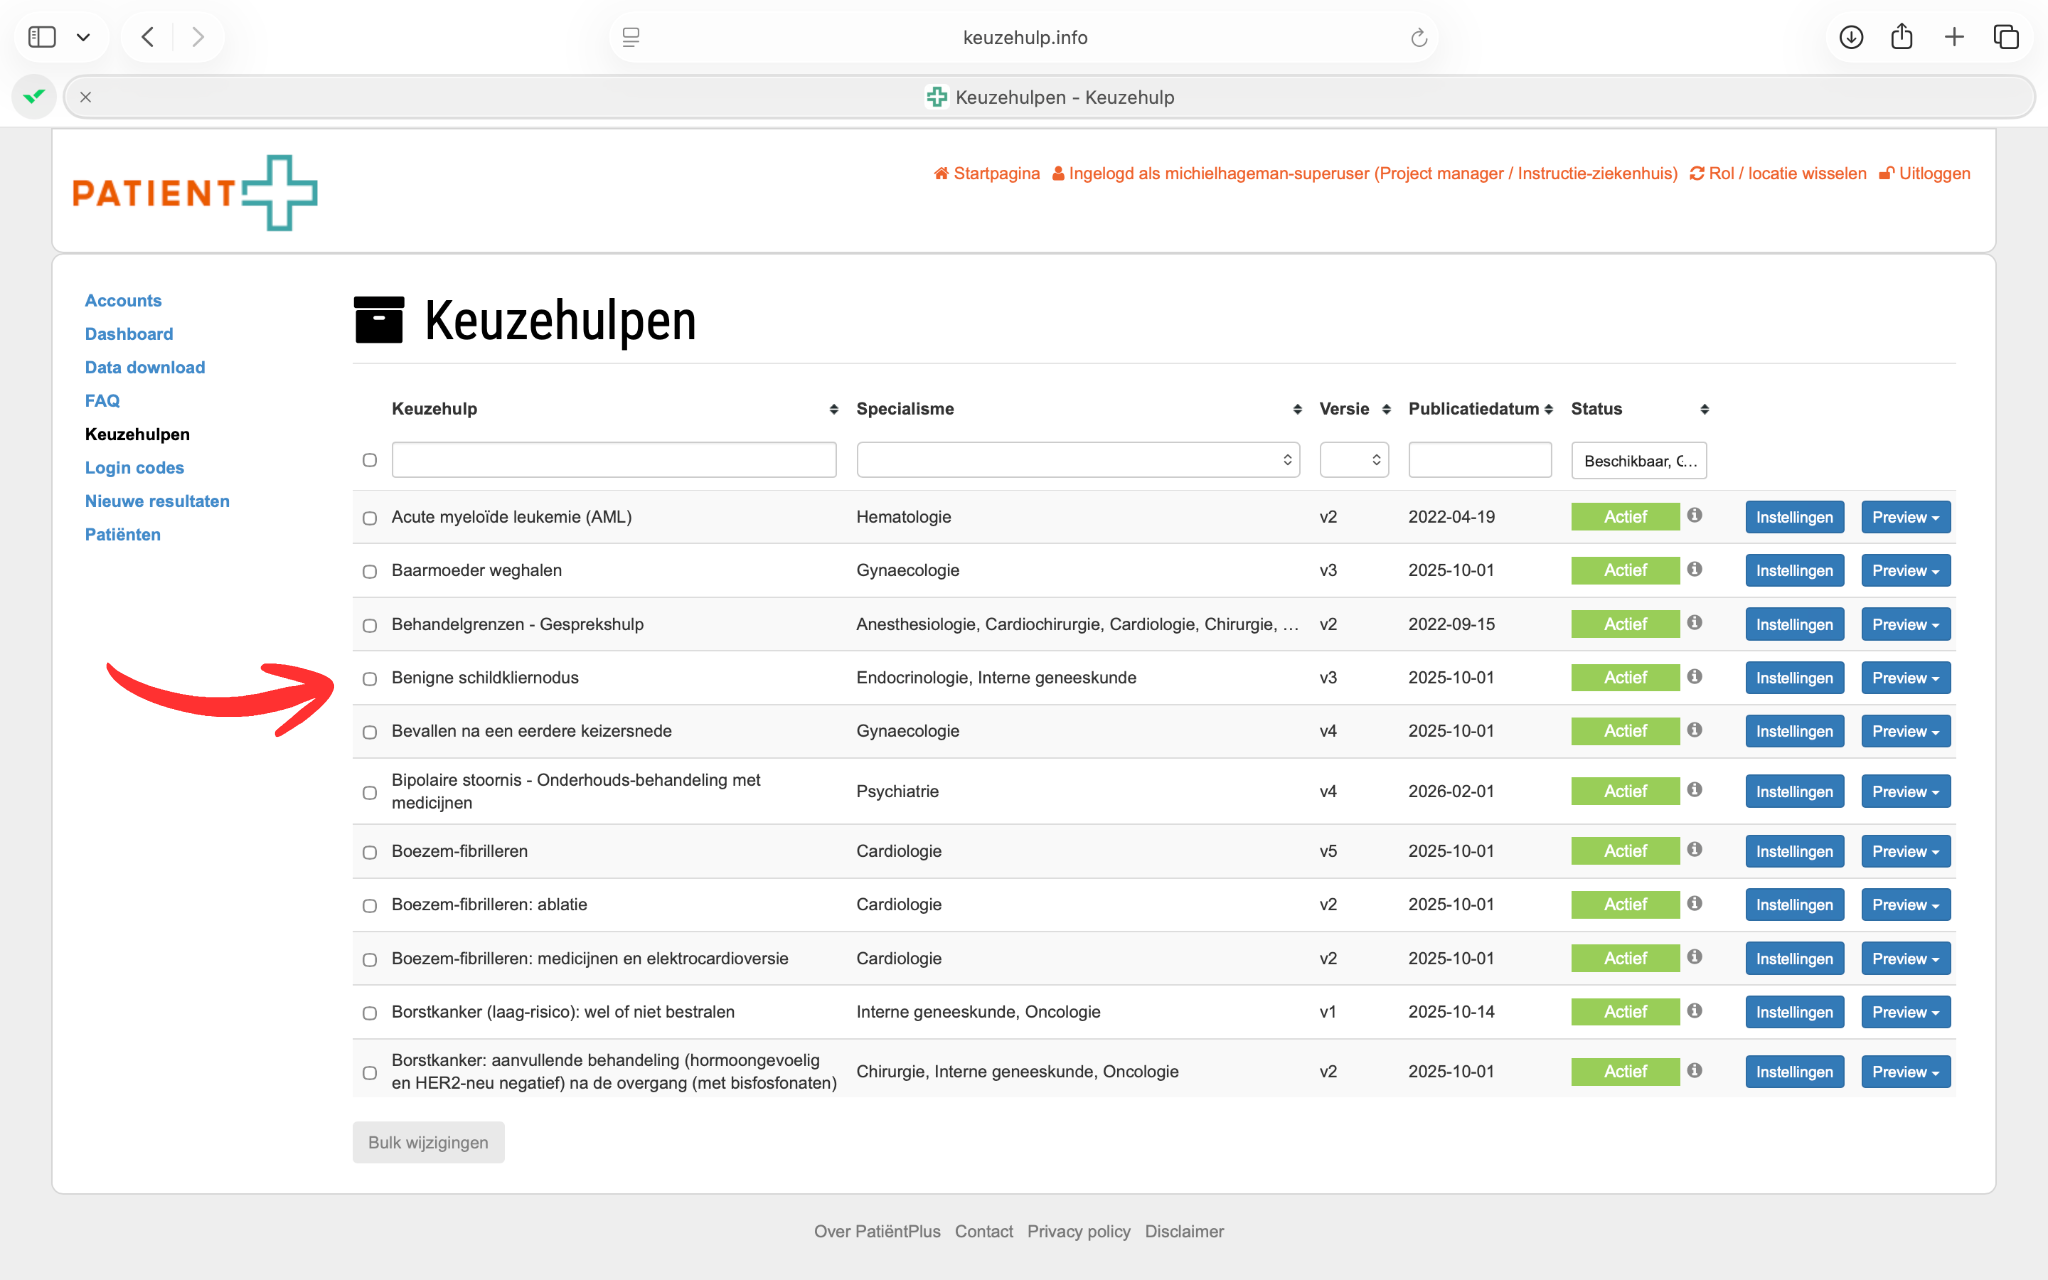Check the Benigne schildkliernodus row checkbox
2048x1280 pixels.
(x=370, y=679)
